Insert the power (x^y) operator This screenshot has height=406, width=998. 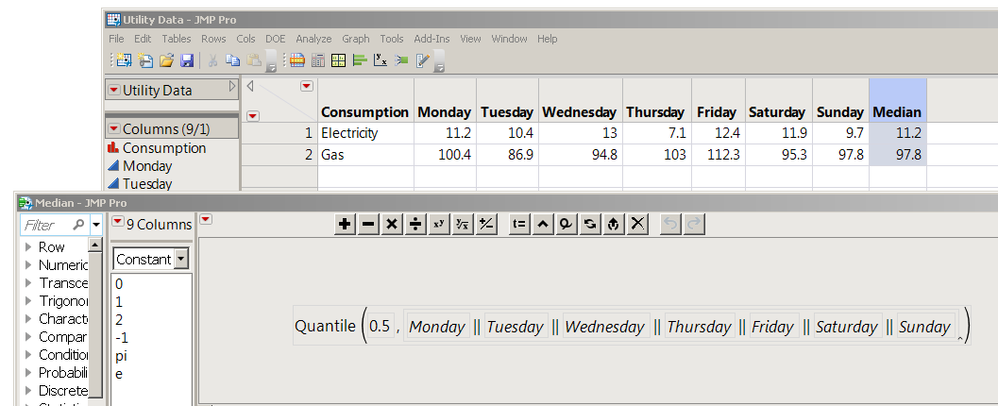pyautogui.click(x=440, y=225)
